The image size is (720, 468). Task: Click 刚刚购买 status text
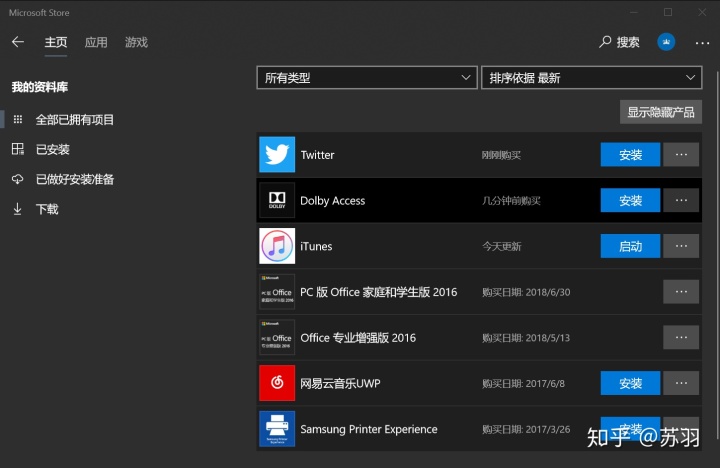pyautogui.click(x=501, y=155)
